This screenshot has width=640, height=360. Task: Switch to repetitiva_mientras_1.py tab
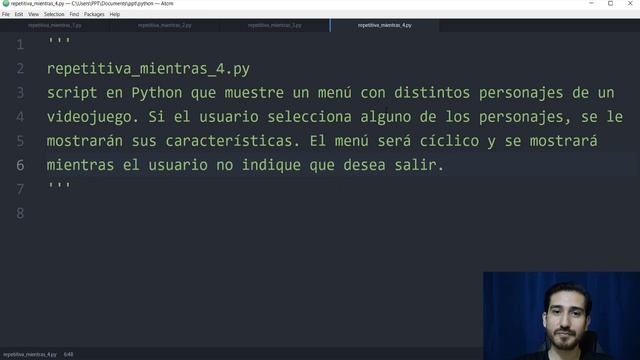tap(55, 25)
